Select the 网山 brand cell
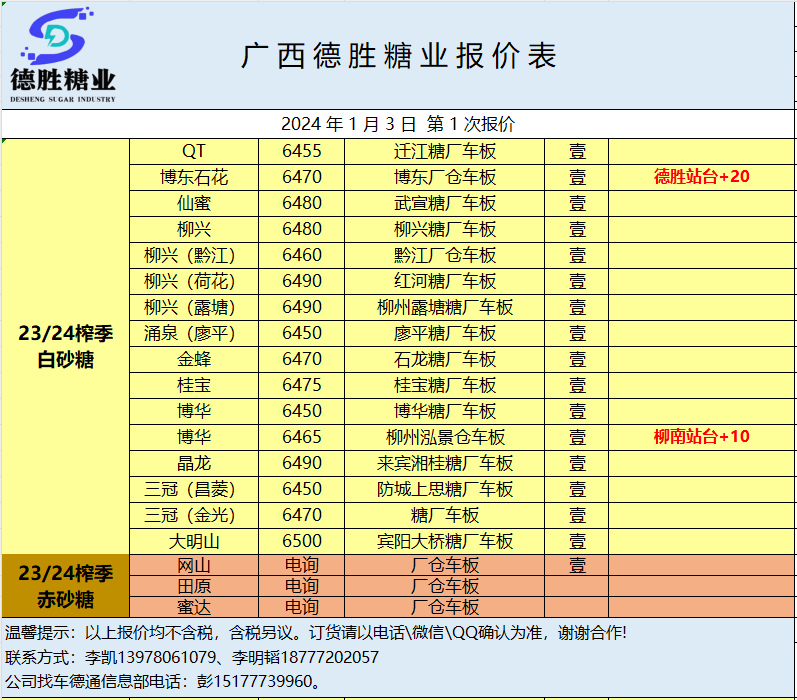This screenshot has height=700, width=797. [x=194, y=565]
